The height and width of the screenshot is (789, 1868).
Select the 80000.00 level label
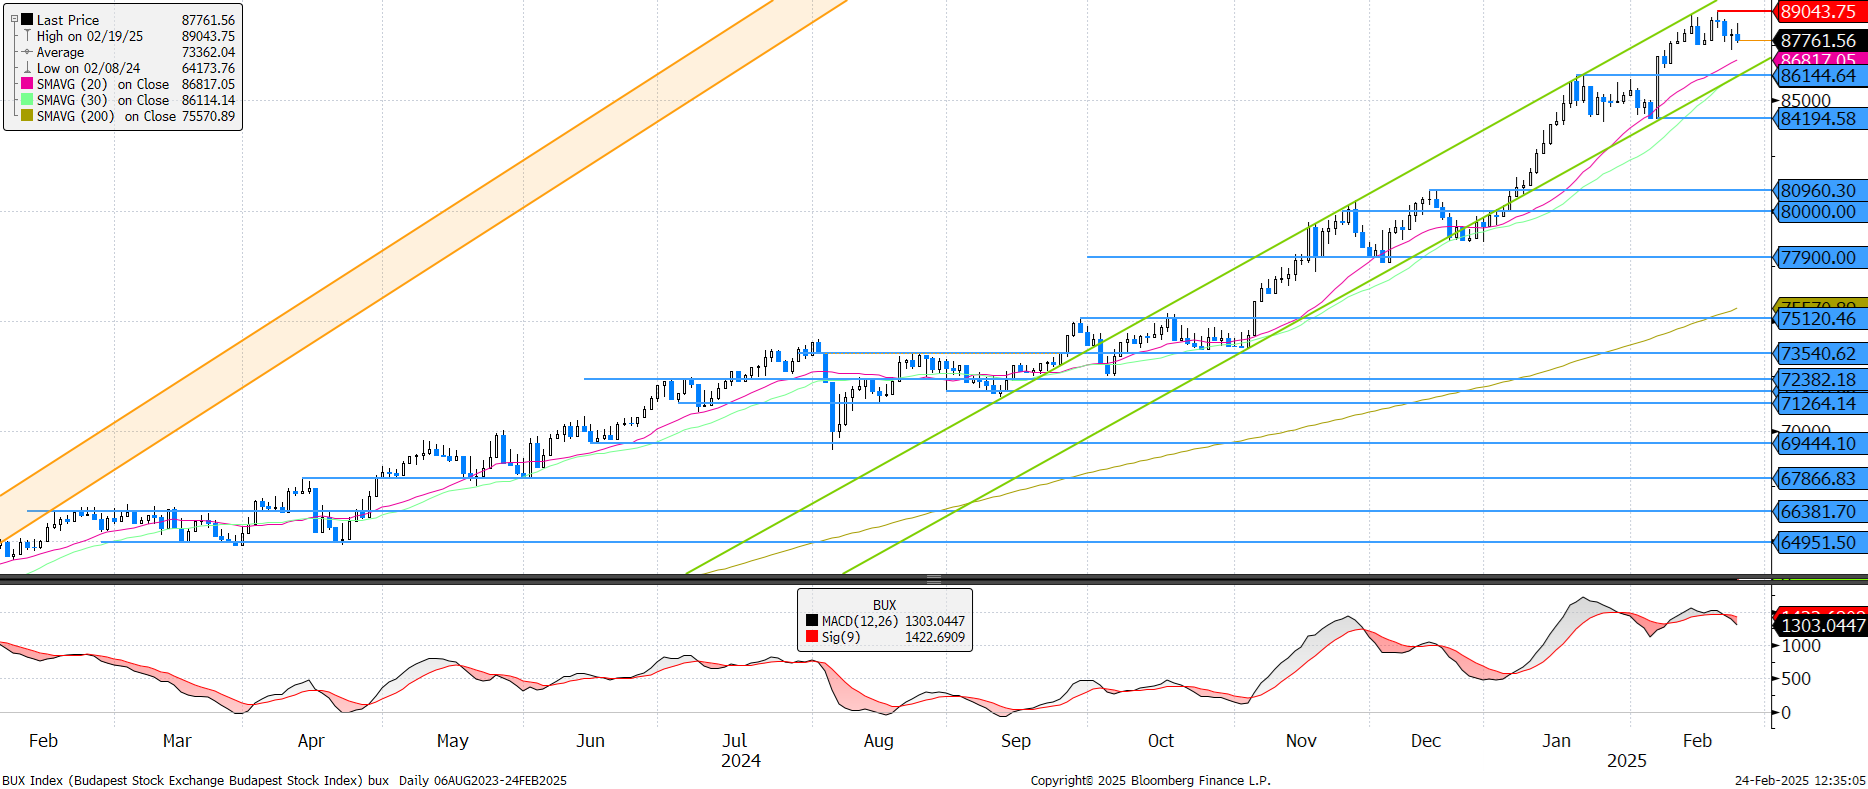pos(1819,211)
